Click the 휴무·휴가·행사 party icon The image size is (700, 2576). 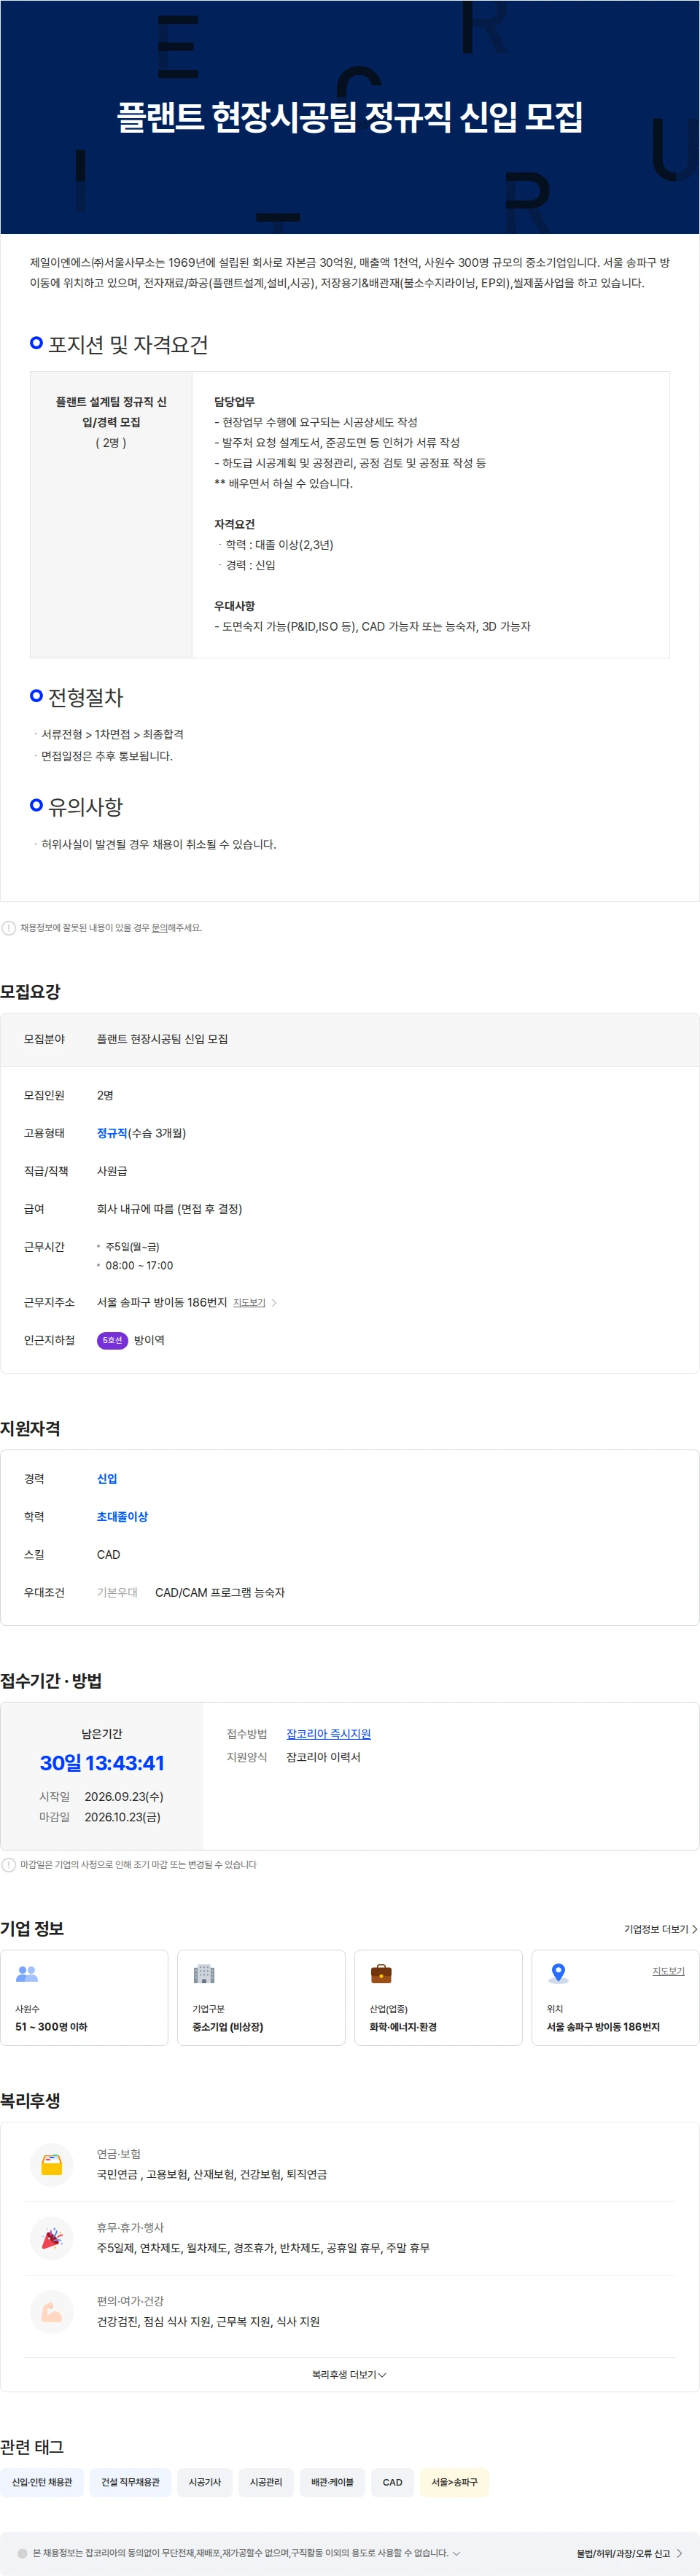(x=52, y=2238)
